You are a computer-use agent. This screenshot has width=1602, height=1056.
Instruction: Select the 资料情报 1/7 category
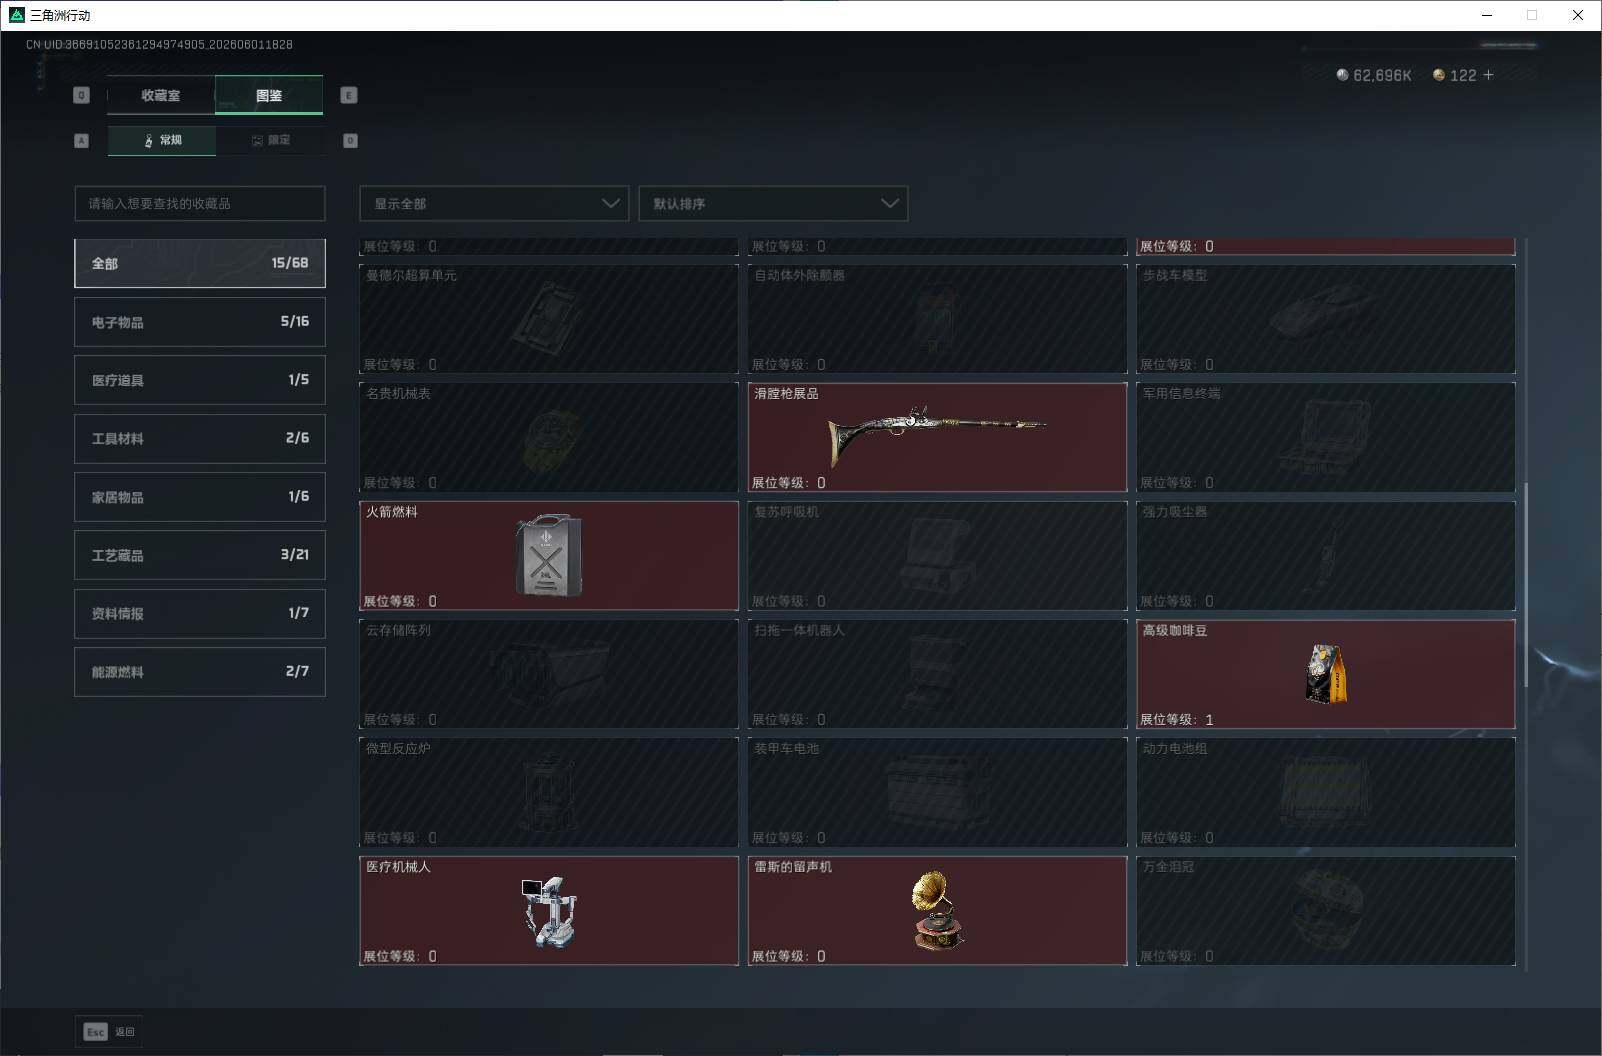[200, 613]
